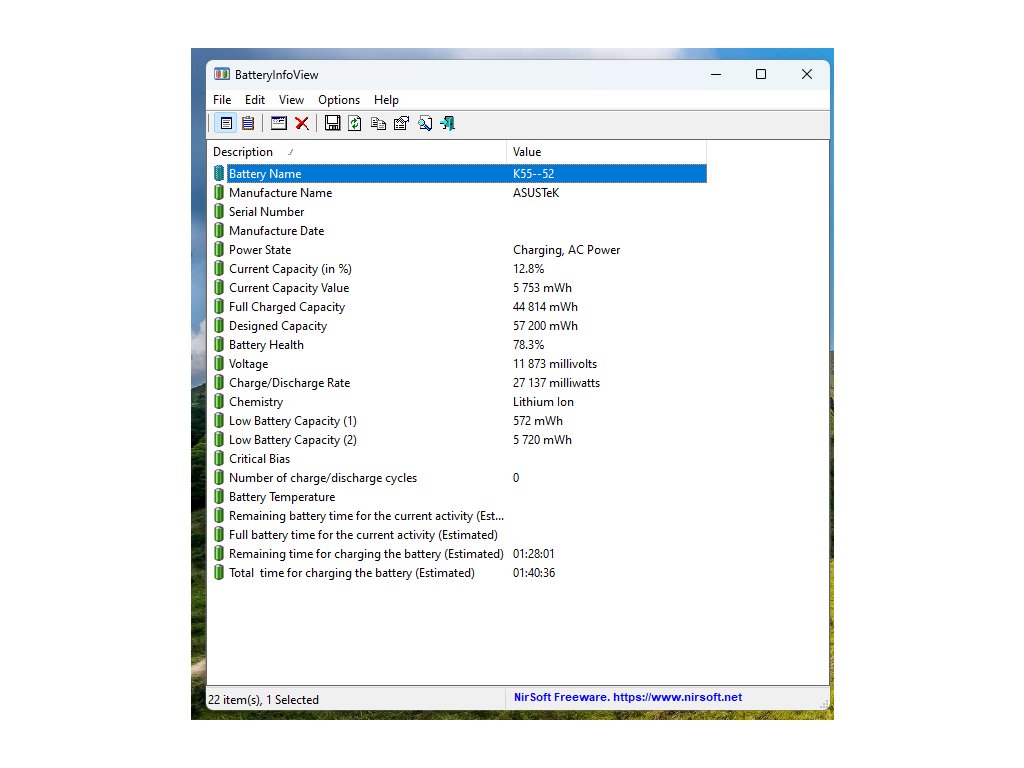This screenshot has height=768, width=1024.
Task: Select Remaining battery time for current activity row
Action: tap(460, 516)
